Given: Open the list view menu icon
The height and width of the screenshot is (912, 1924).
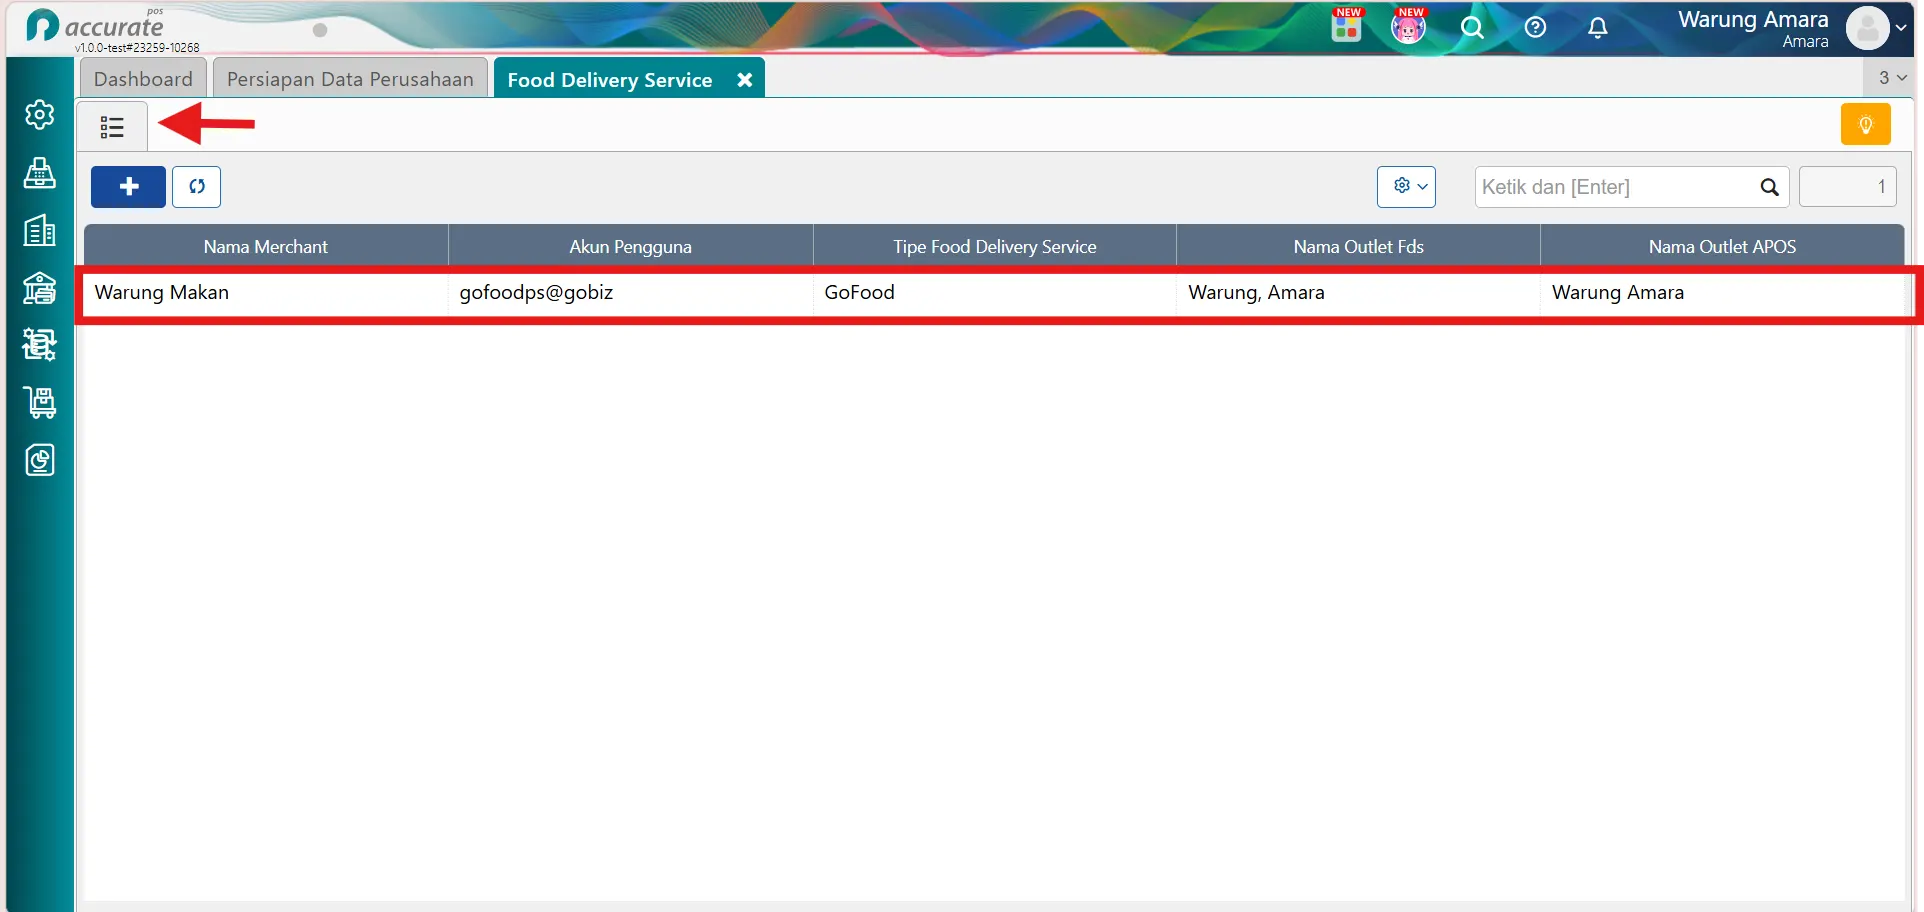Looking at the screenshot, I should click(x=112, y=127).
